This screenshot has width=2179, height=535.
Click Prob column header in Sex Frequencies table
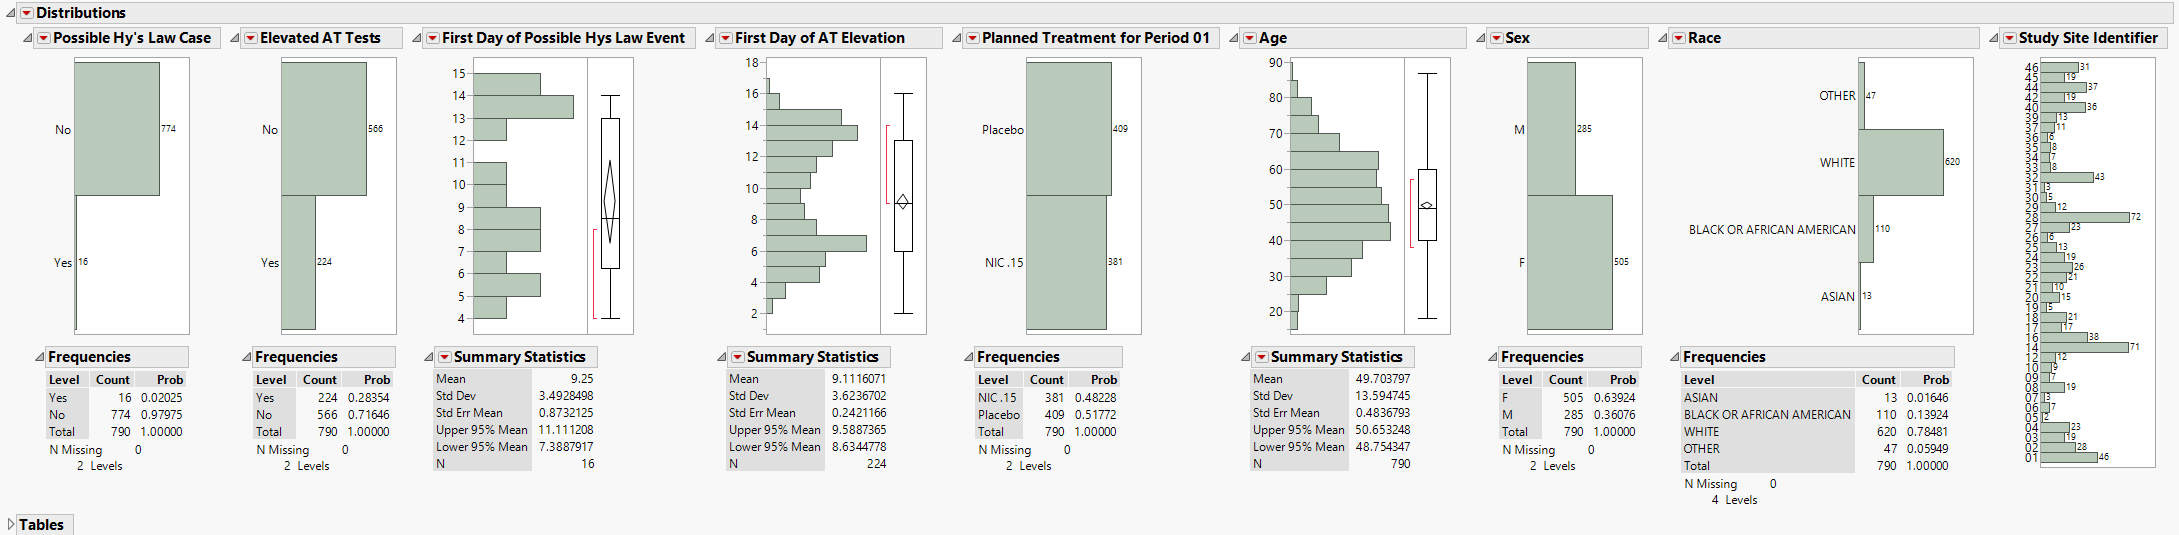pyautogui.click(x=1622, y=380)
